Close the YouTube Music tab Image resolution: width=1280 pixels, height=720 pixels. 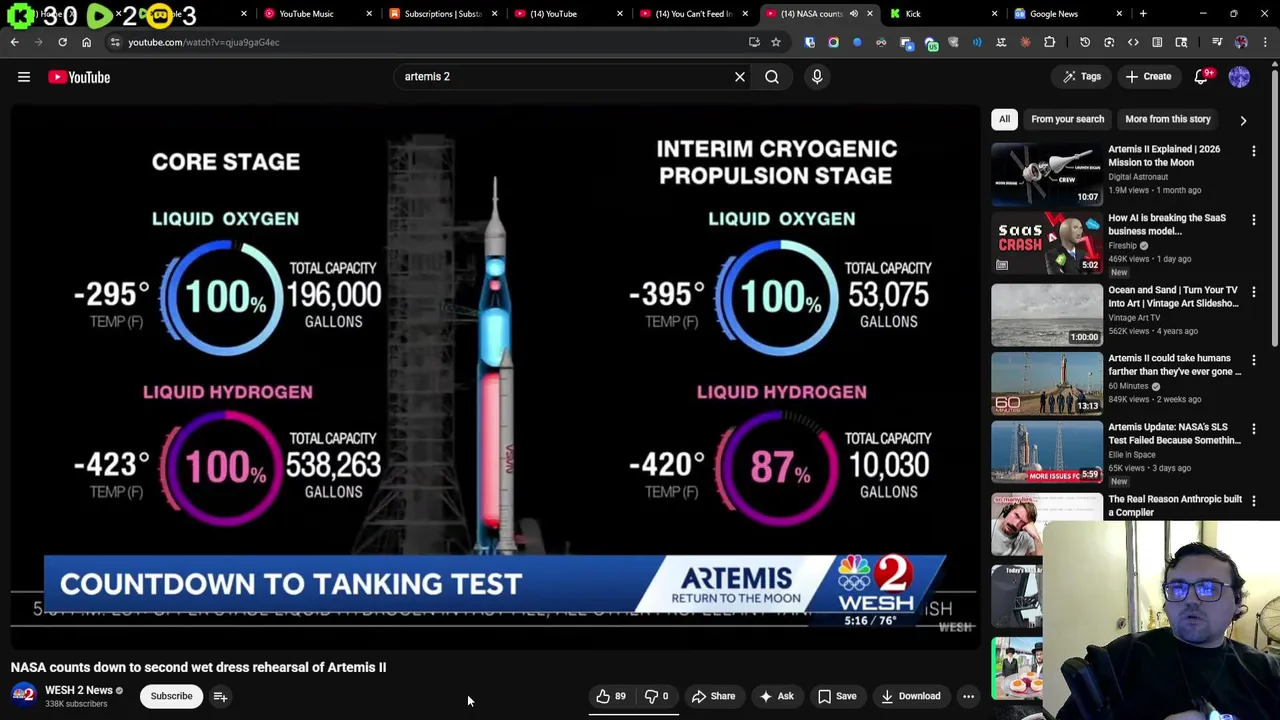pos(369,14)
